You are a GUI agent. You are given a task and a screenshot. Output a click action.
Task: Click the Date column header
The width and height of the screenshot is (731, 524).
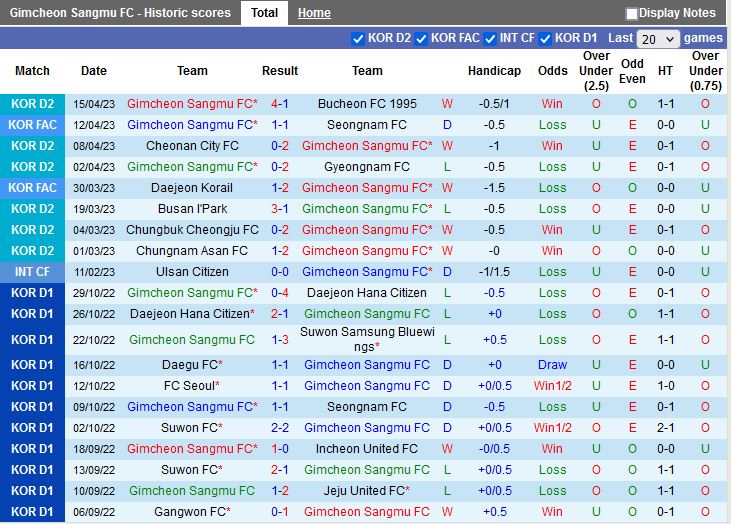[x=94, y=71]
